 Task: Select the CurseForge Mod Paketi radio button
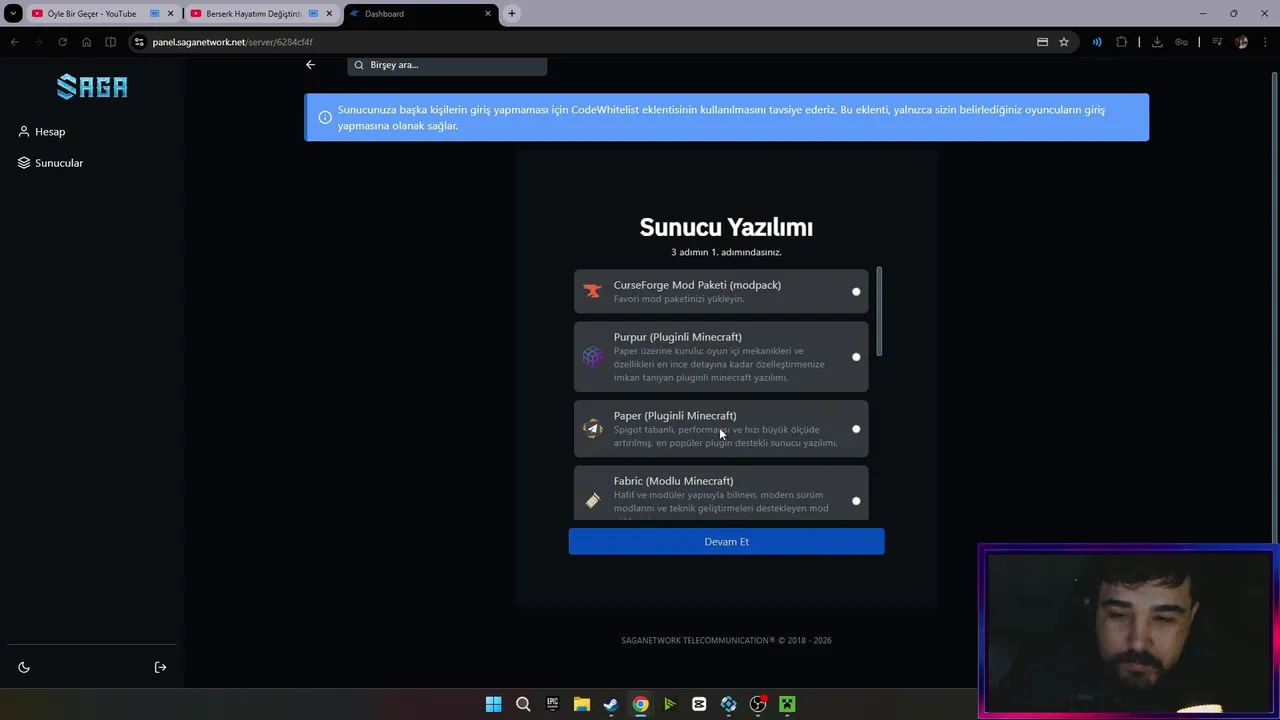856,292
